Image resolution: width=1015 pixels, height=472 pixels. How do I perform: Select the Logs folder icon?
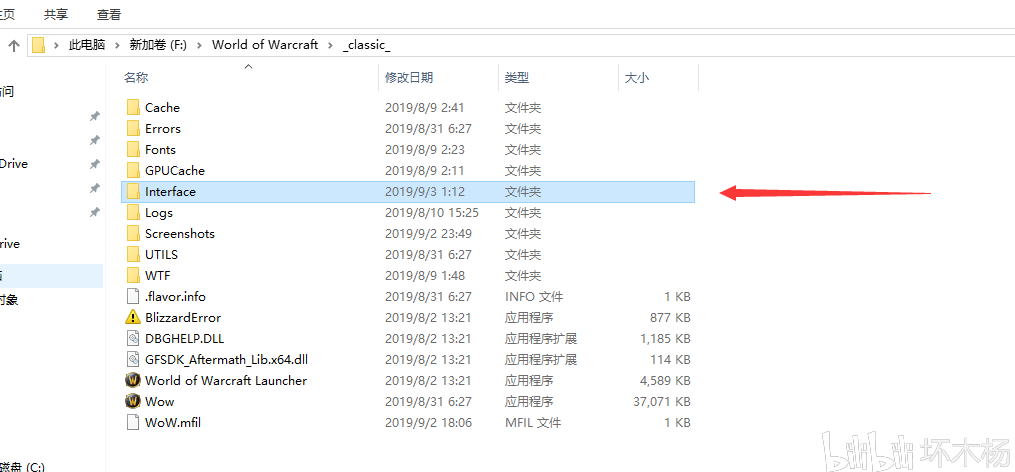133,212
